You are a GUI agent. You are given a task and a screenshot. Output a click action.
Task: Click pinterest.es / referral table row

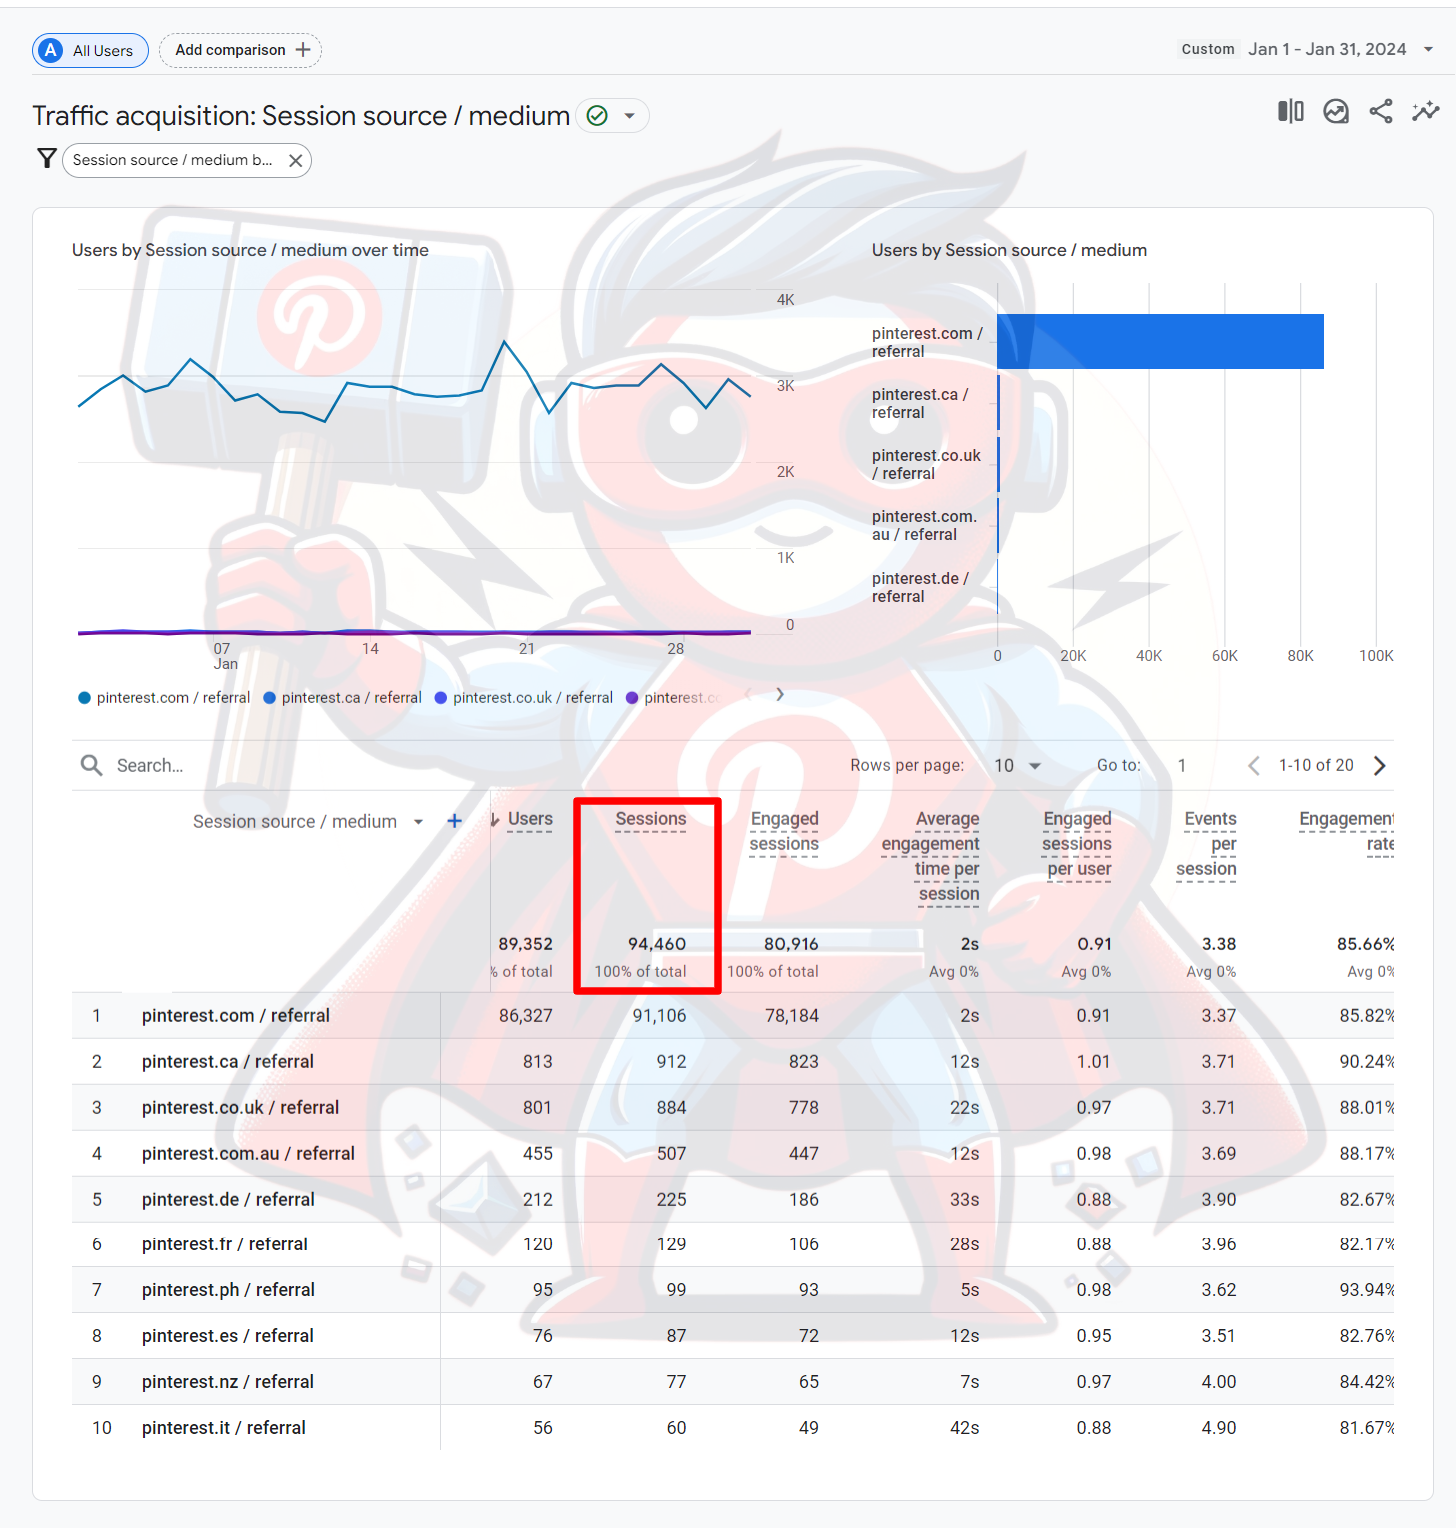pyautogui.click(x=733, y=1336)
